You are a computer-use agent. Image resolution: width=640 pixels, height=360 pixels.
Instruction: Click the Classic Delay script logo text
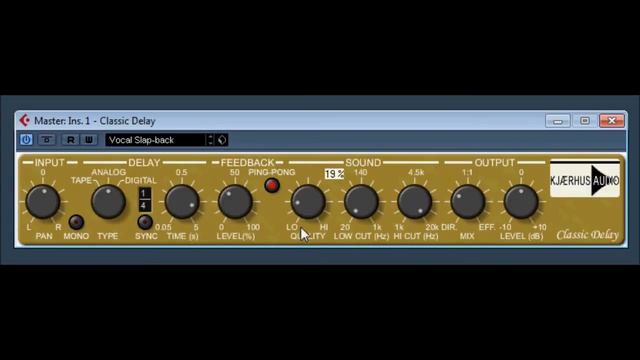point(587,235)
